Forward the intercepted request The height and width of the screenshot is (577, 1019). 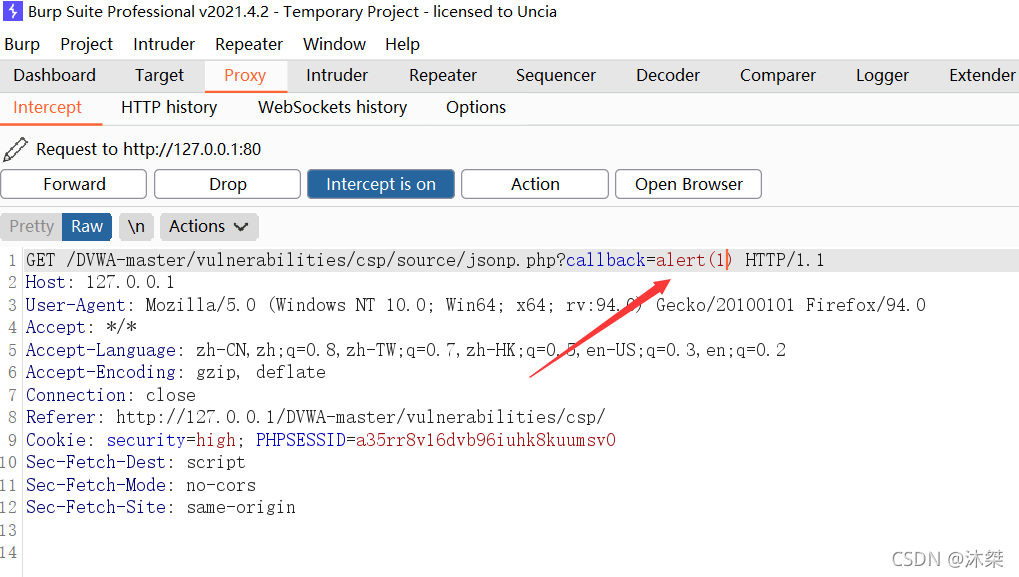coord(74,185)
